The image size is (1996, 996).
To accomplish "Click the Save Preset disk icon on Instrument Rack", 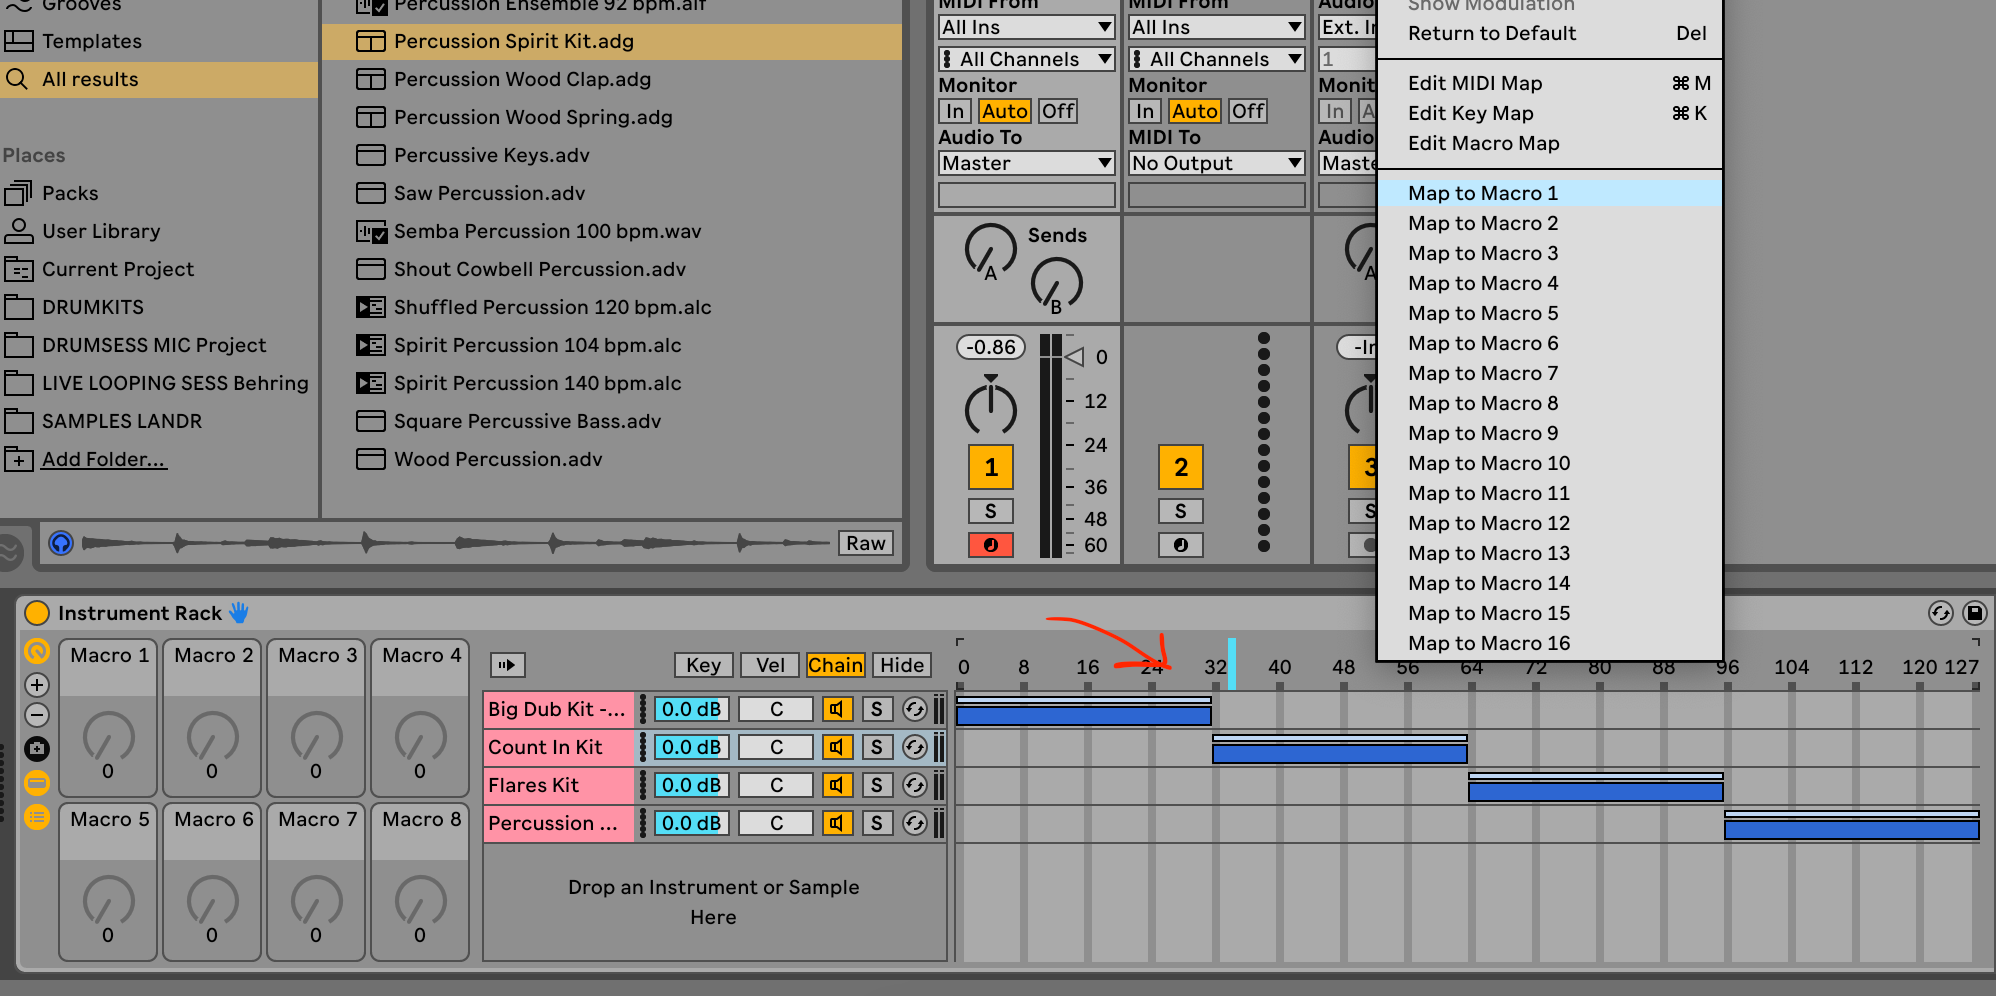I will coord(1974,613).
